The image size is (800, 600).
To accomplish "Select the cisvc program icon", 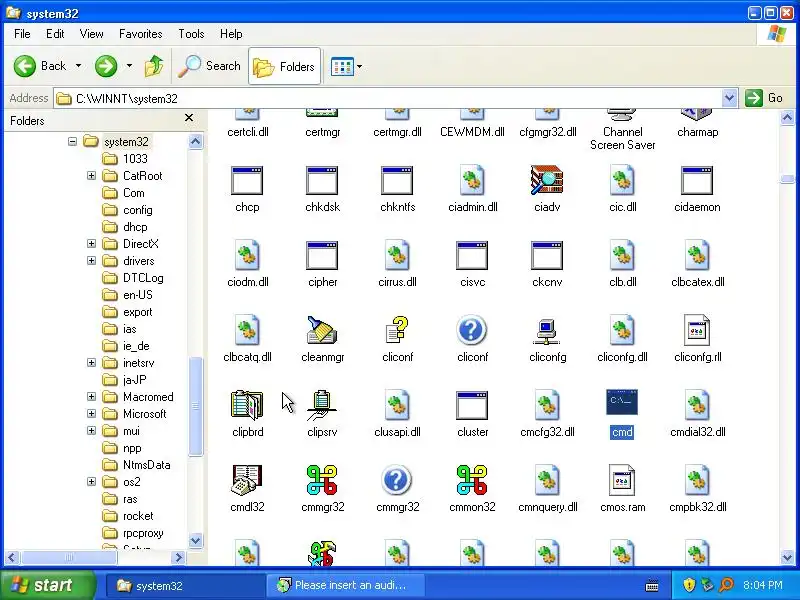I will [x=472, y=255].
